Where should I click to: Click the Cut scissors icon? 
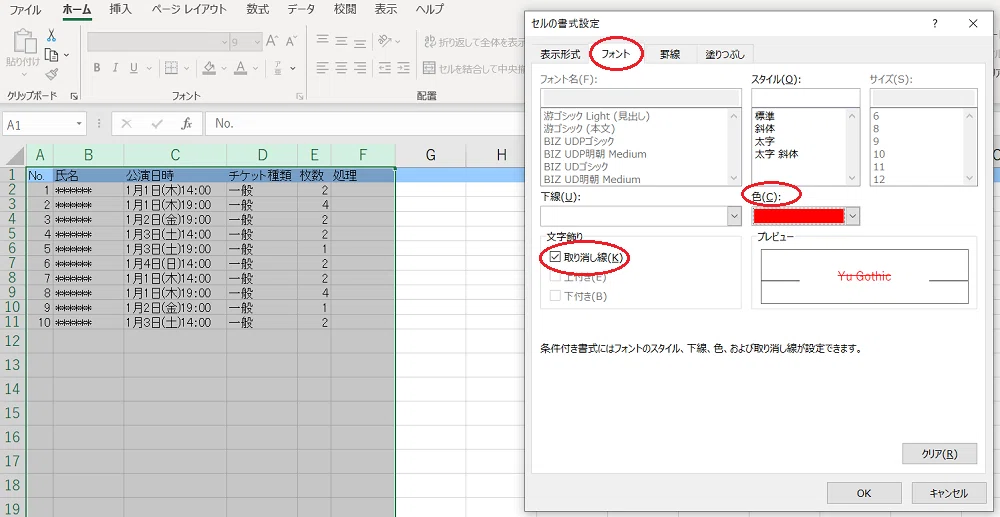pos(52,36)
